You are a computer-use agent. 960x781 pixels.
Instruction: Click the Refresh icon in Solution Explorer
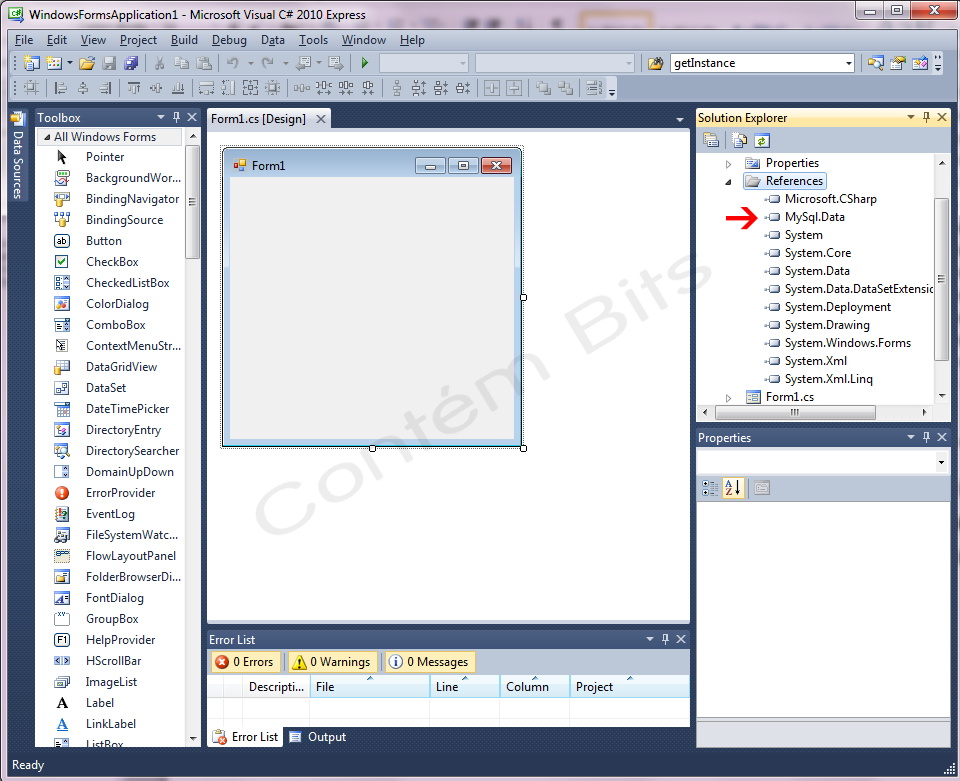tap(762, 141)
